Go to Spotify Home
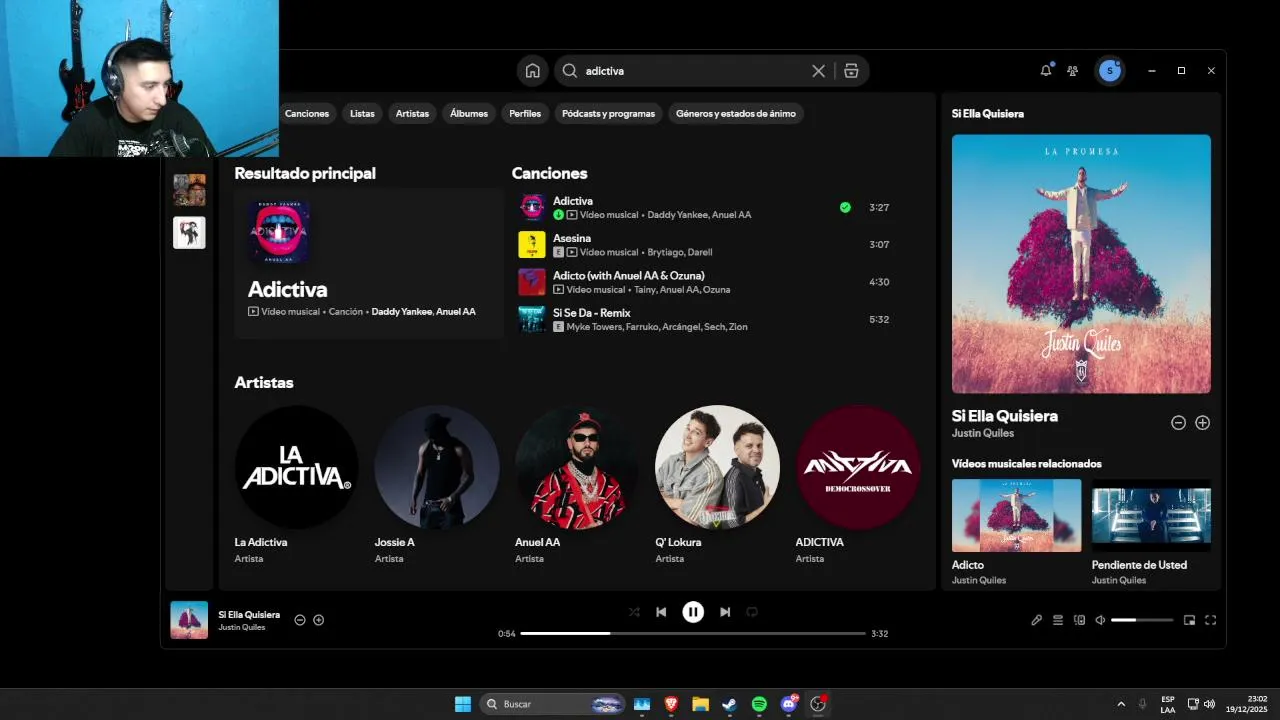This screenshot has height=720, width=1280. pyautogui.click(x=533, y=71)
